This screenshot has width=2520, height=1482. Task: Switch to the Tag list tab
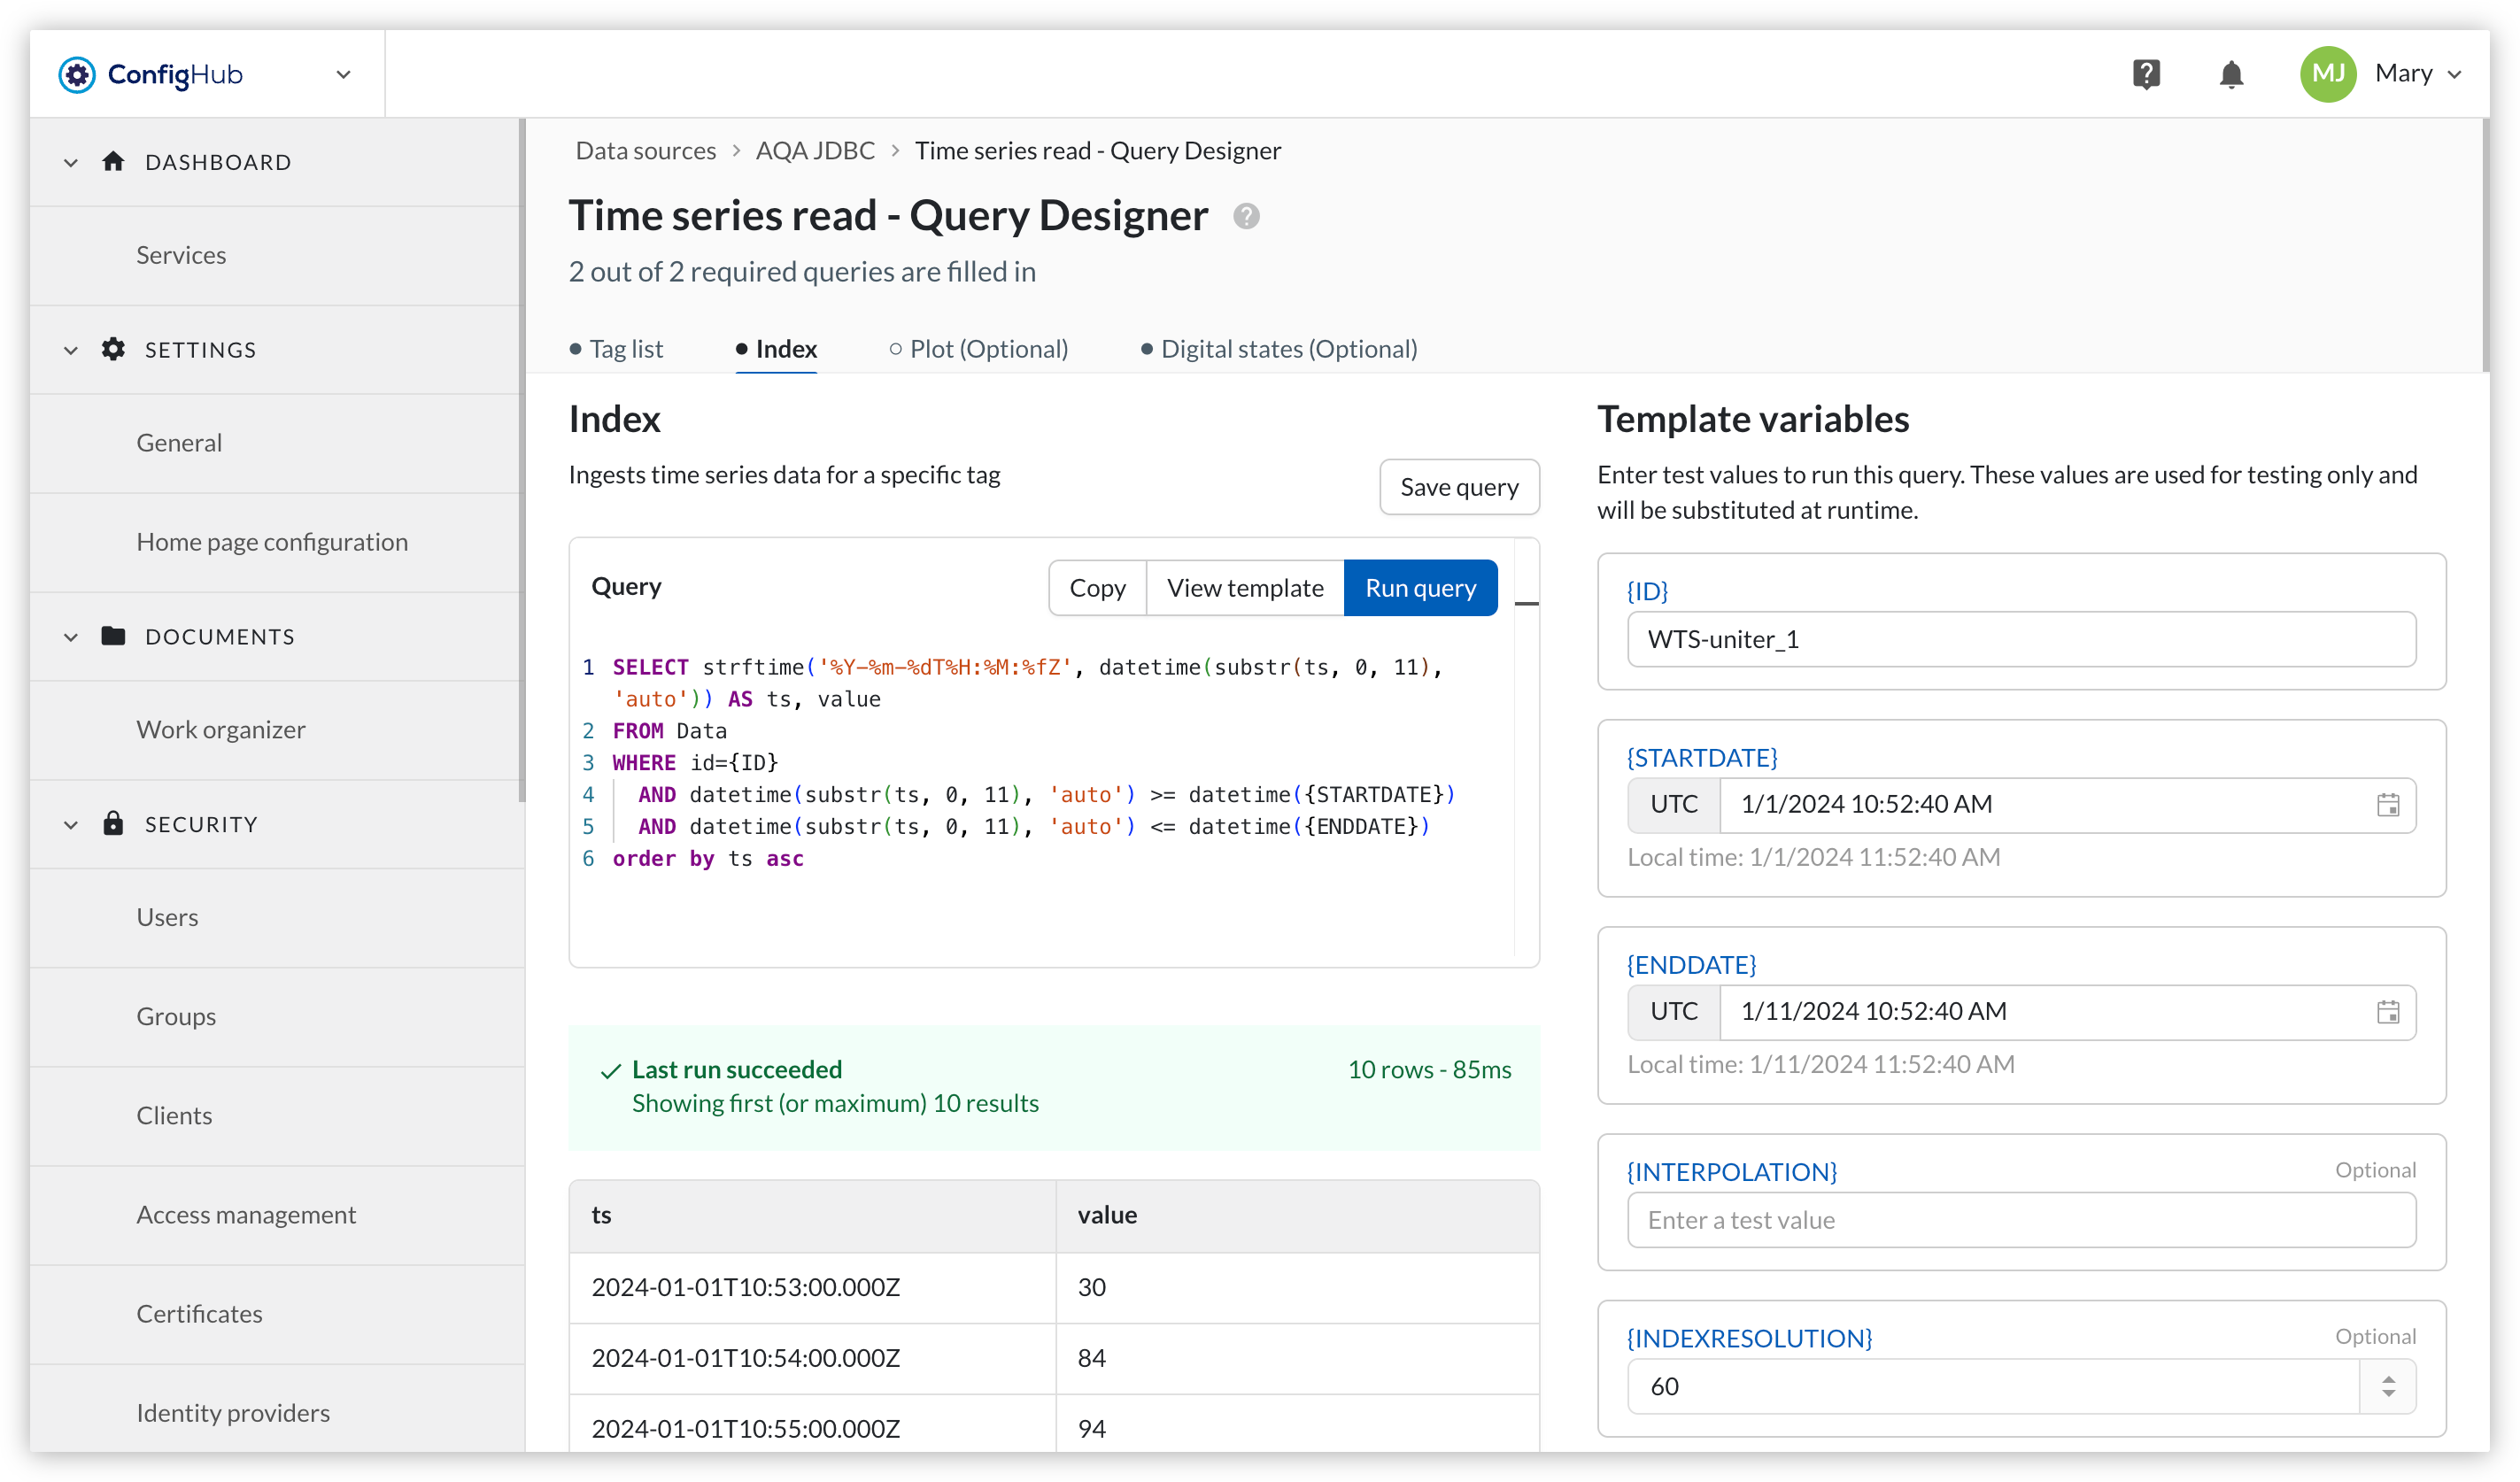616,349
